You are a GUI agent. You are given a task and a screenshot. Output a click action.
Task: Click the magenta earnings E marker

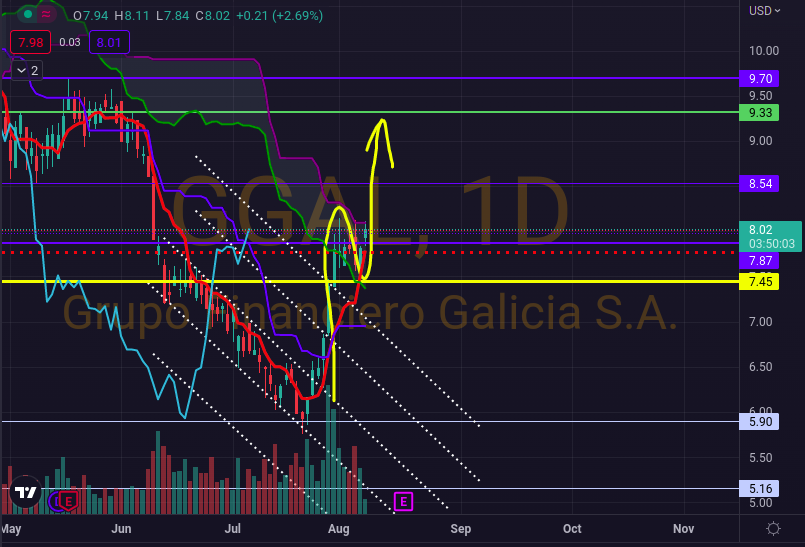(404, 500)
